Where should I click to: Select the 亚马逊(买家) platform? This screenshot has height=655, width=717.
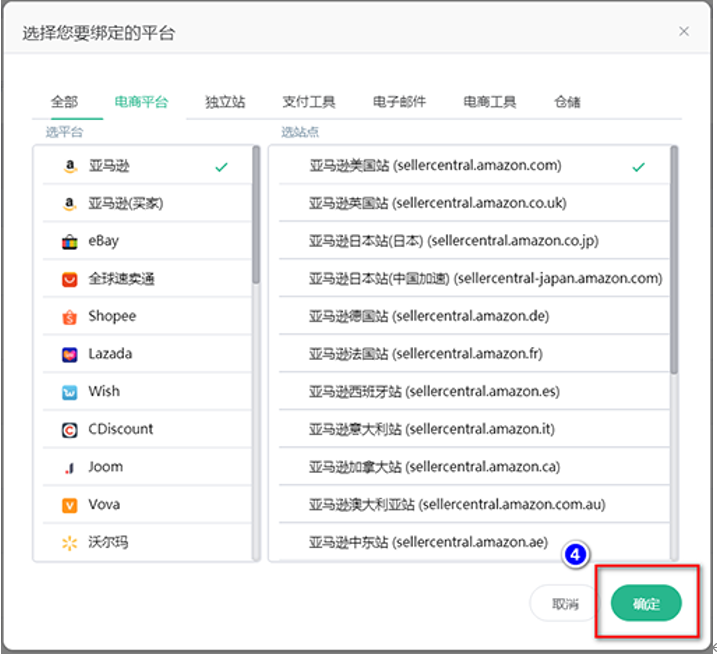coord(147,204)
